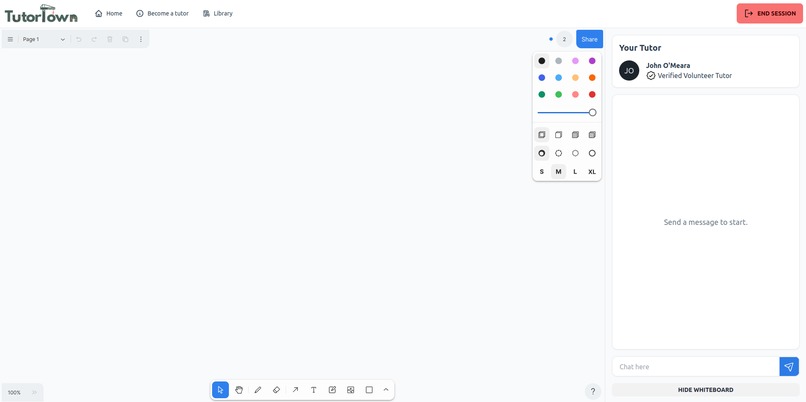Set stroke size to M
This screenshot has width=806, height=402.
[559, 172]
